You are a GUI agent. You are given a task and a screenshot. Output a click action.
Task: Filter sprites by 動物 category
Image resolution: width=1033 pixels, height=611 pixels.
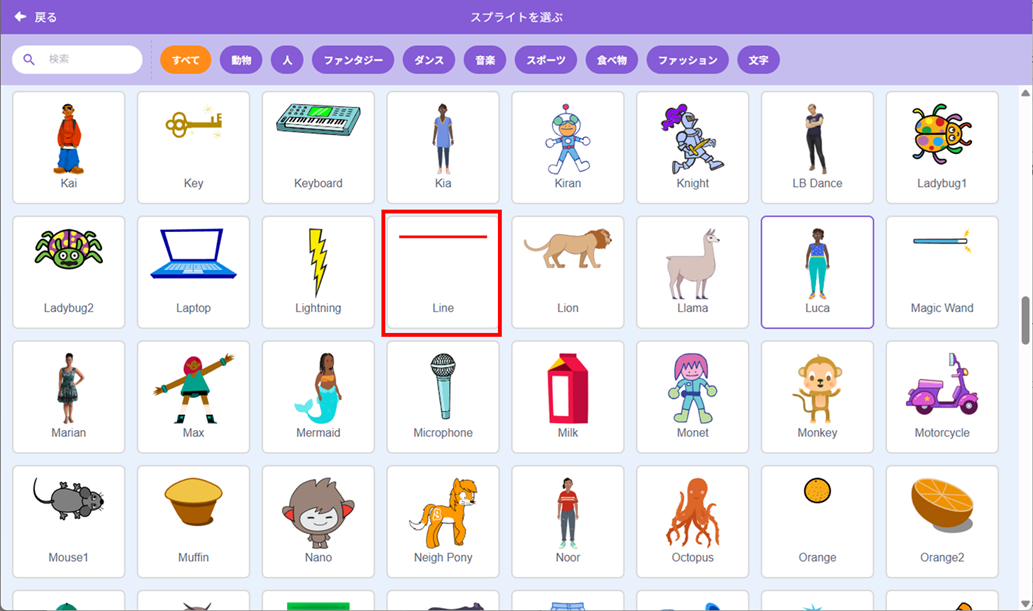click(x=241, y=60)
